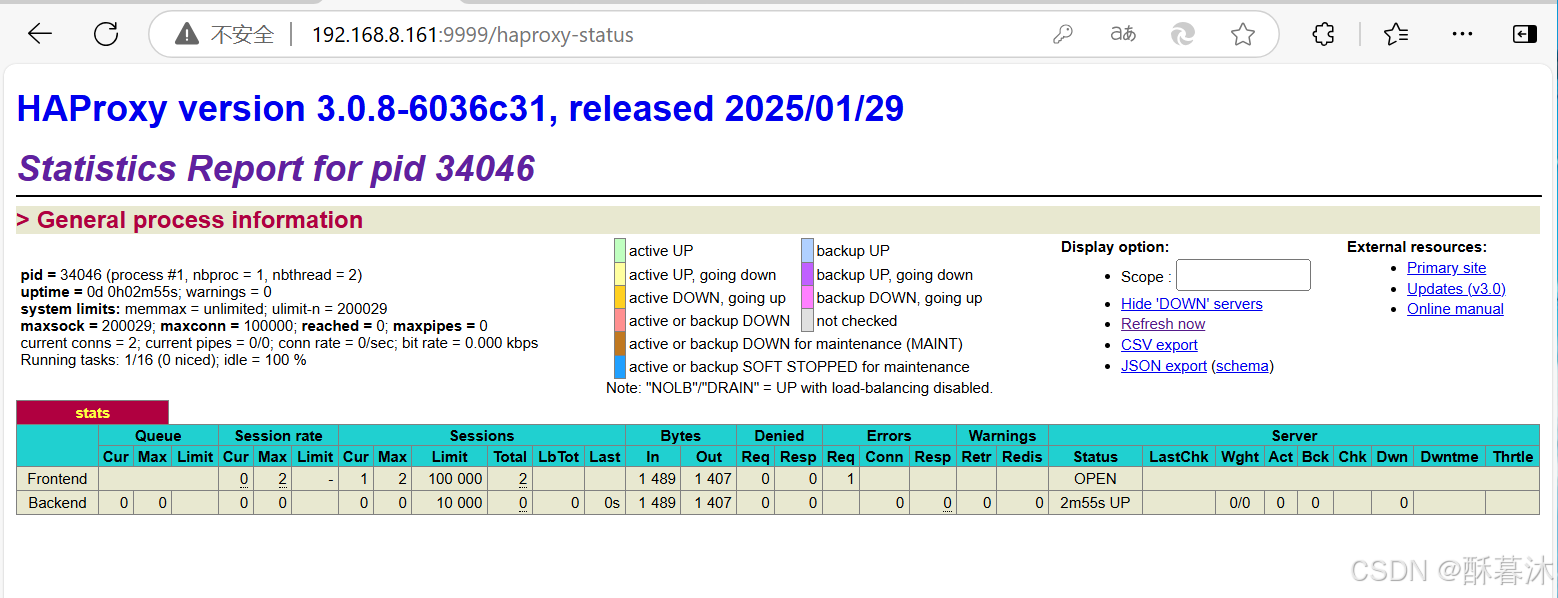This screenshot has height=598, width=1558.
Task: Click the active DOWN, going up orange swatch
Action: (x=620, y=297)
